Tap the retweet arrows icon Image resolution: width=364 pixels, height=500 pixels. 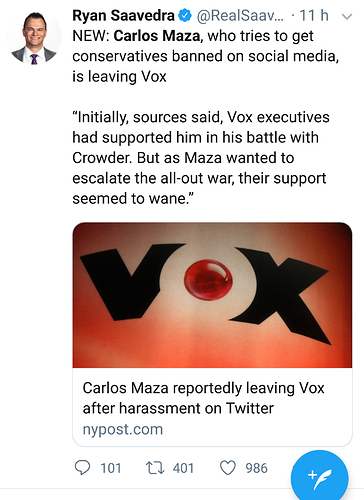pos(155,468)
